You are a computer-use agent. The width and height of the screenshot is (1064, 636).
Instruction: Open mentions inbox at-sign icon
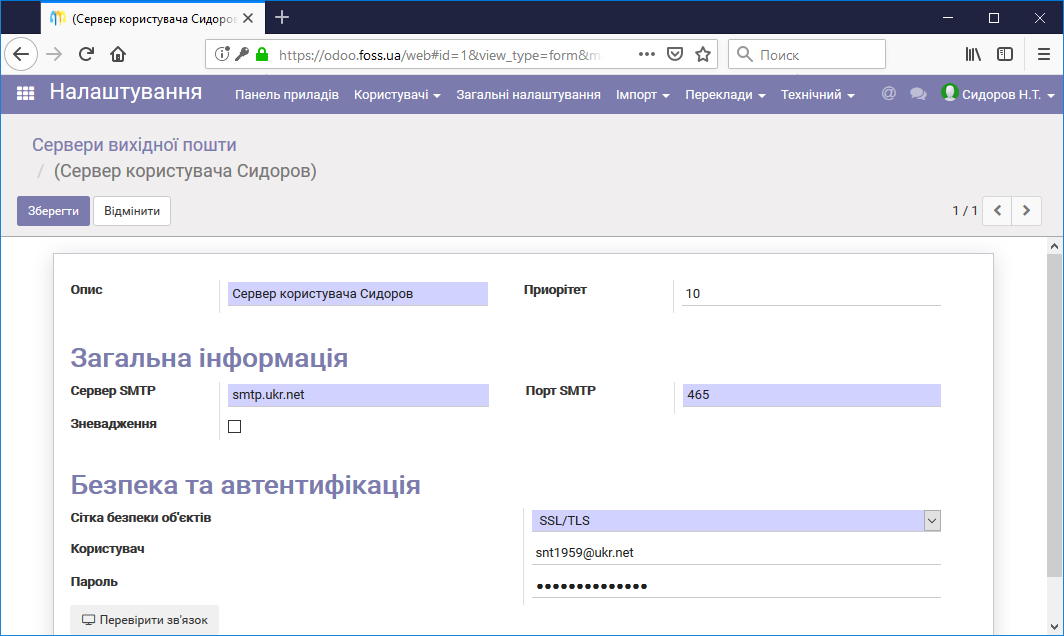point(888,94)
